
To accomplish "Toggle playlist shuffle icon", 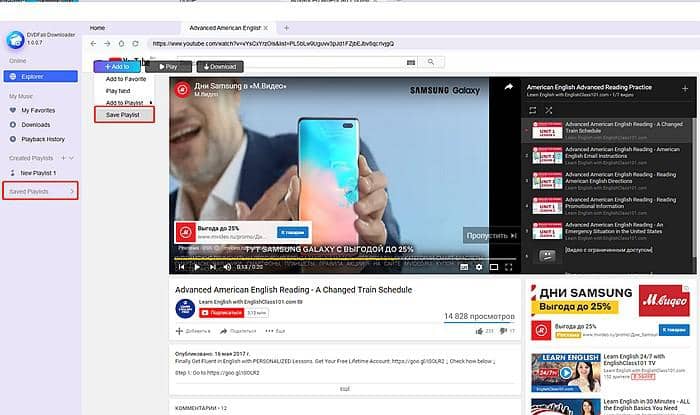I will tap(549, 110).
